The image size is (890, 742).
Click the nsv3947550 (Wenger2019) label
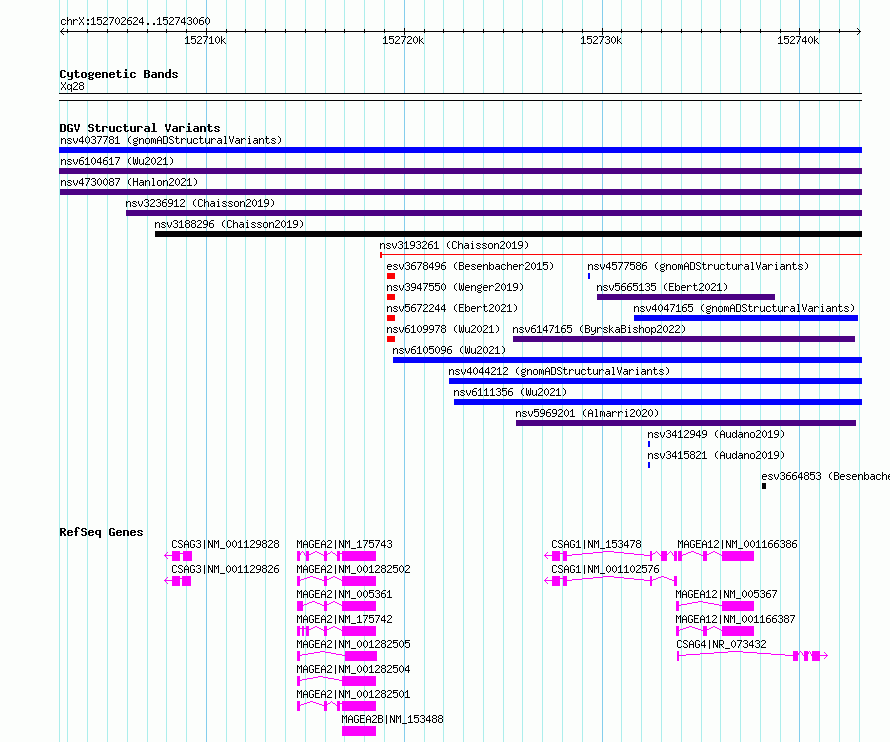pyautogui.click(x=455, y=287)
